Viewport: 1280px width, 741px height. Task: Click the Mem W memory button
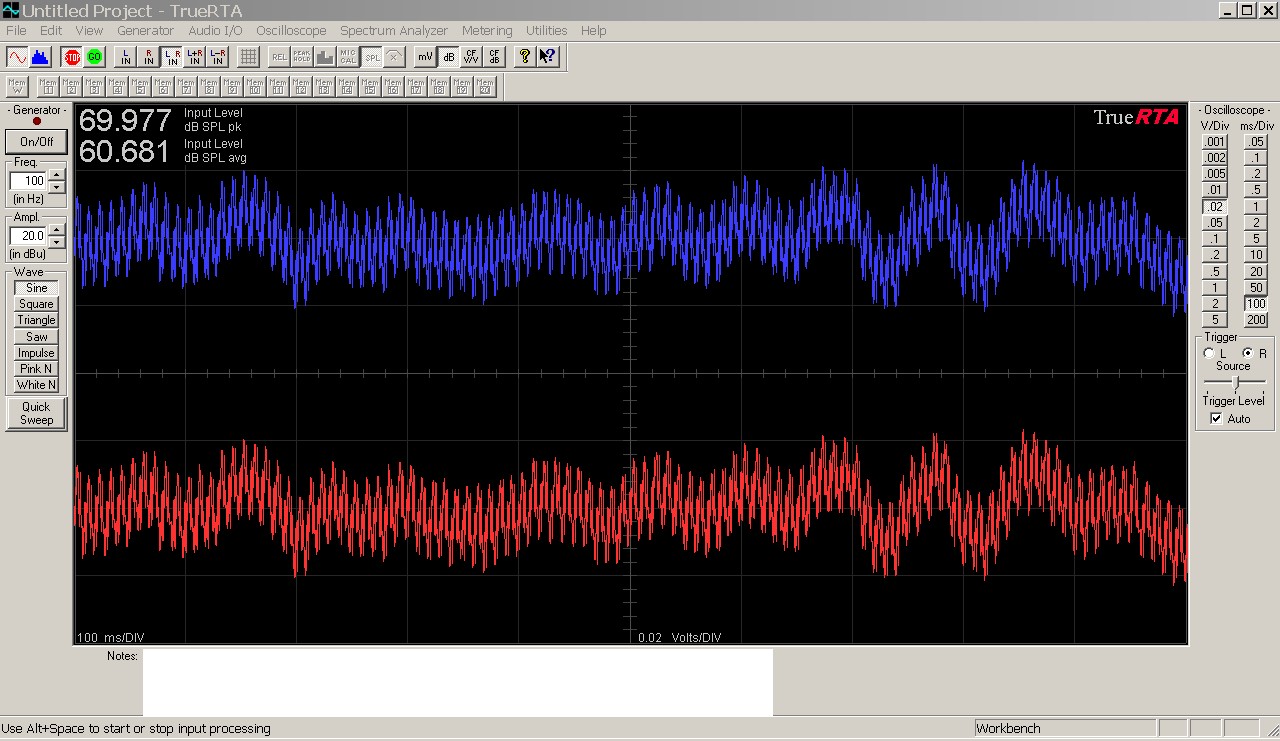tap(17, 86)
